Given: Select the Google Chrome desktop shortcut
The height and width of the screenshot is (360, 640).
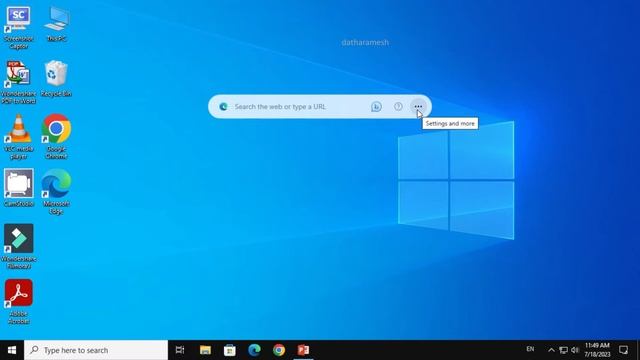Looking at the screenshot, I should (x=56, y=137).
